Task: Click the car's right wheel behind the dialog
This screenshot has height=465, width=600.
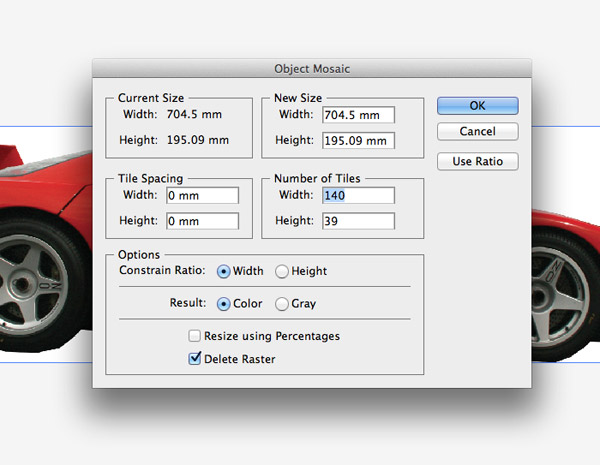Action: [562, 295]
